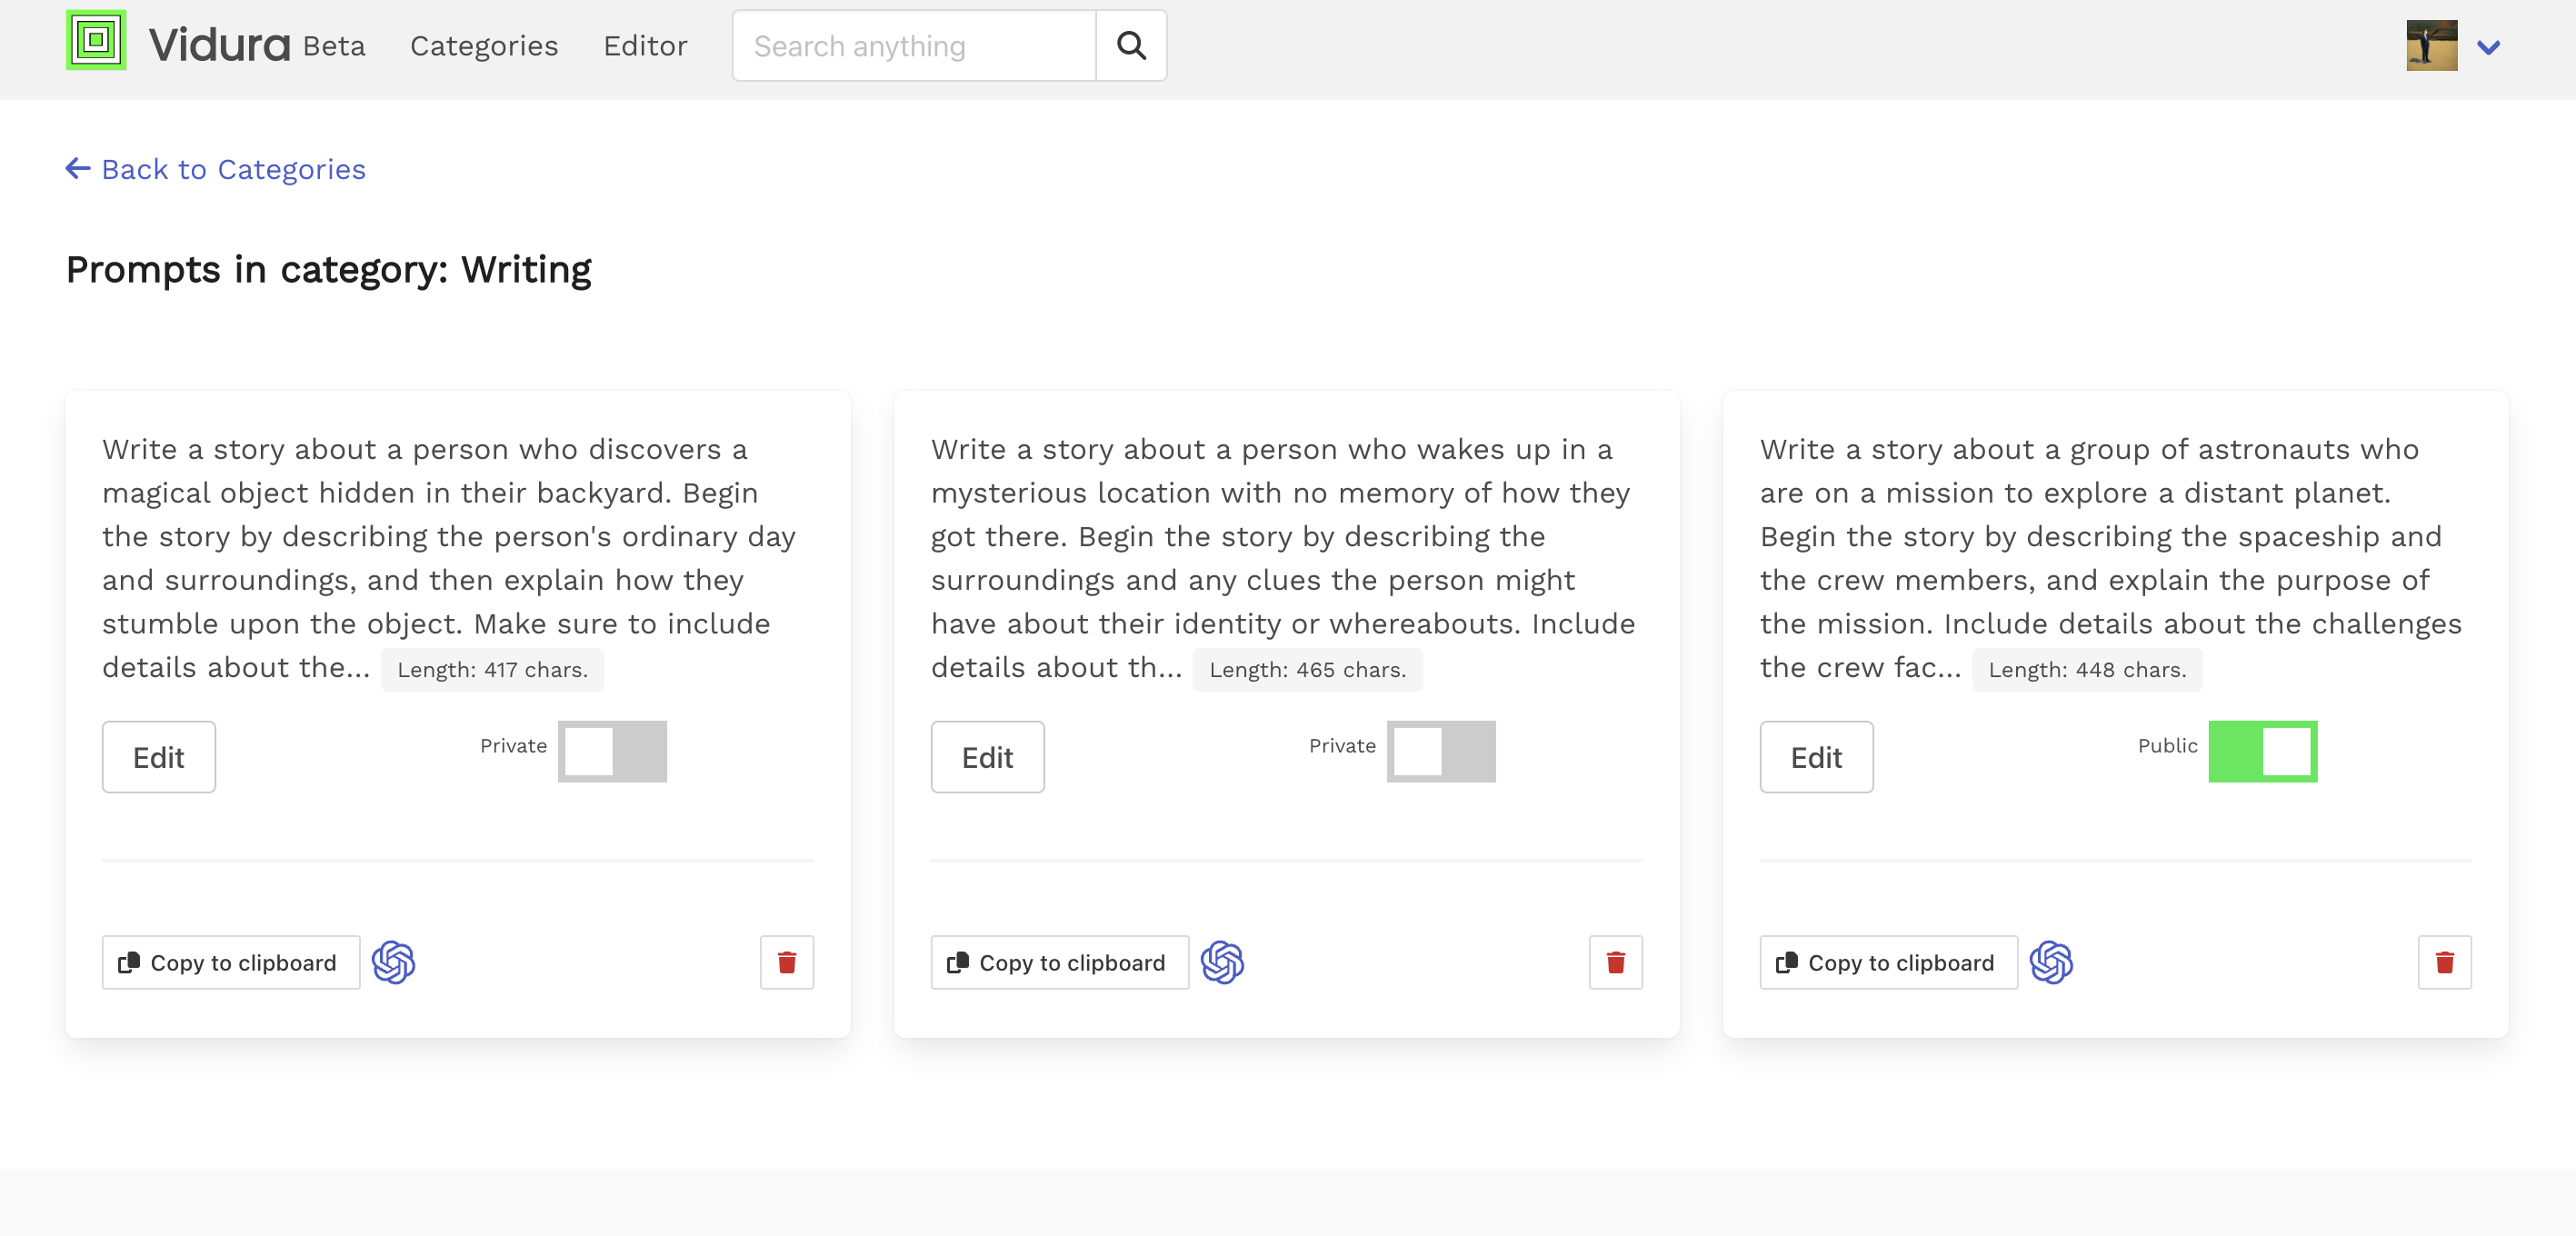Delete the mysterious location story prompt

1615,962
